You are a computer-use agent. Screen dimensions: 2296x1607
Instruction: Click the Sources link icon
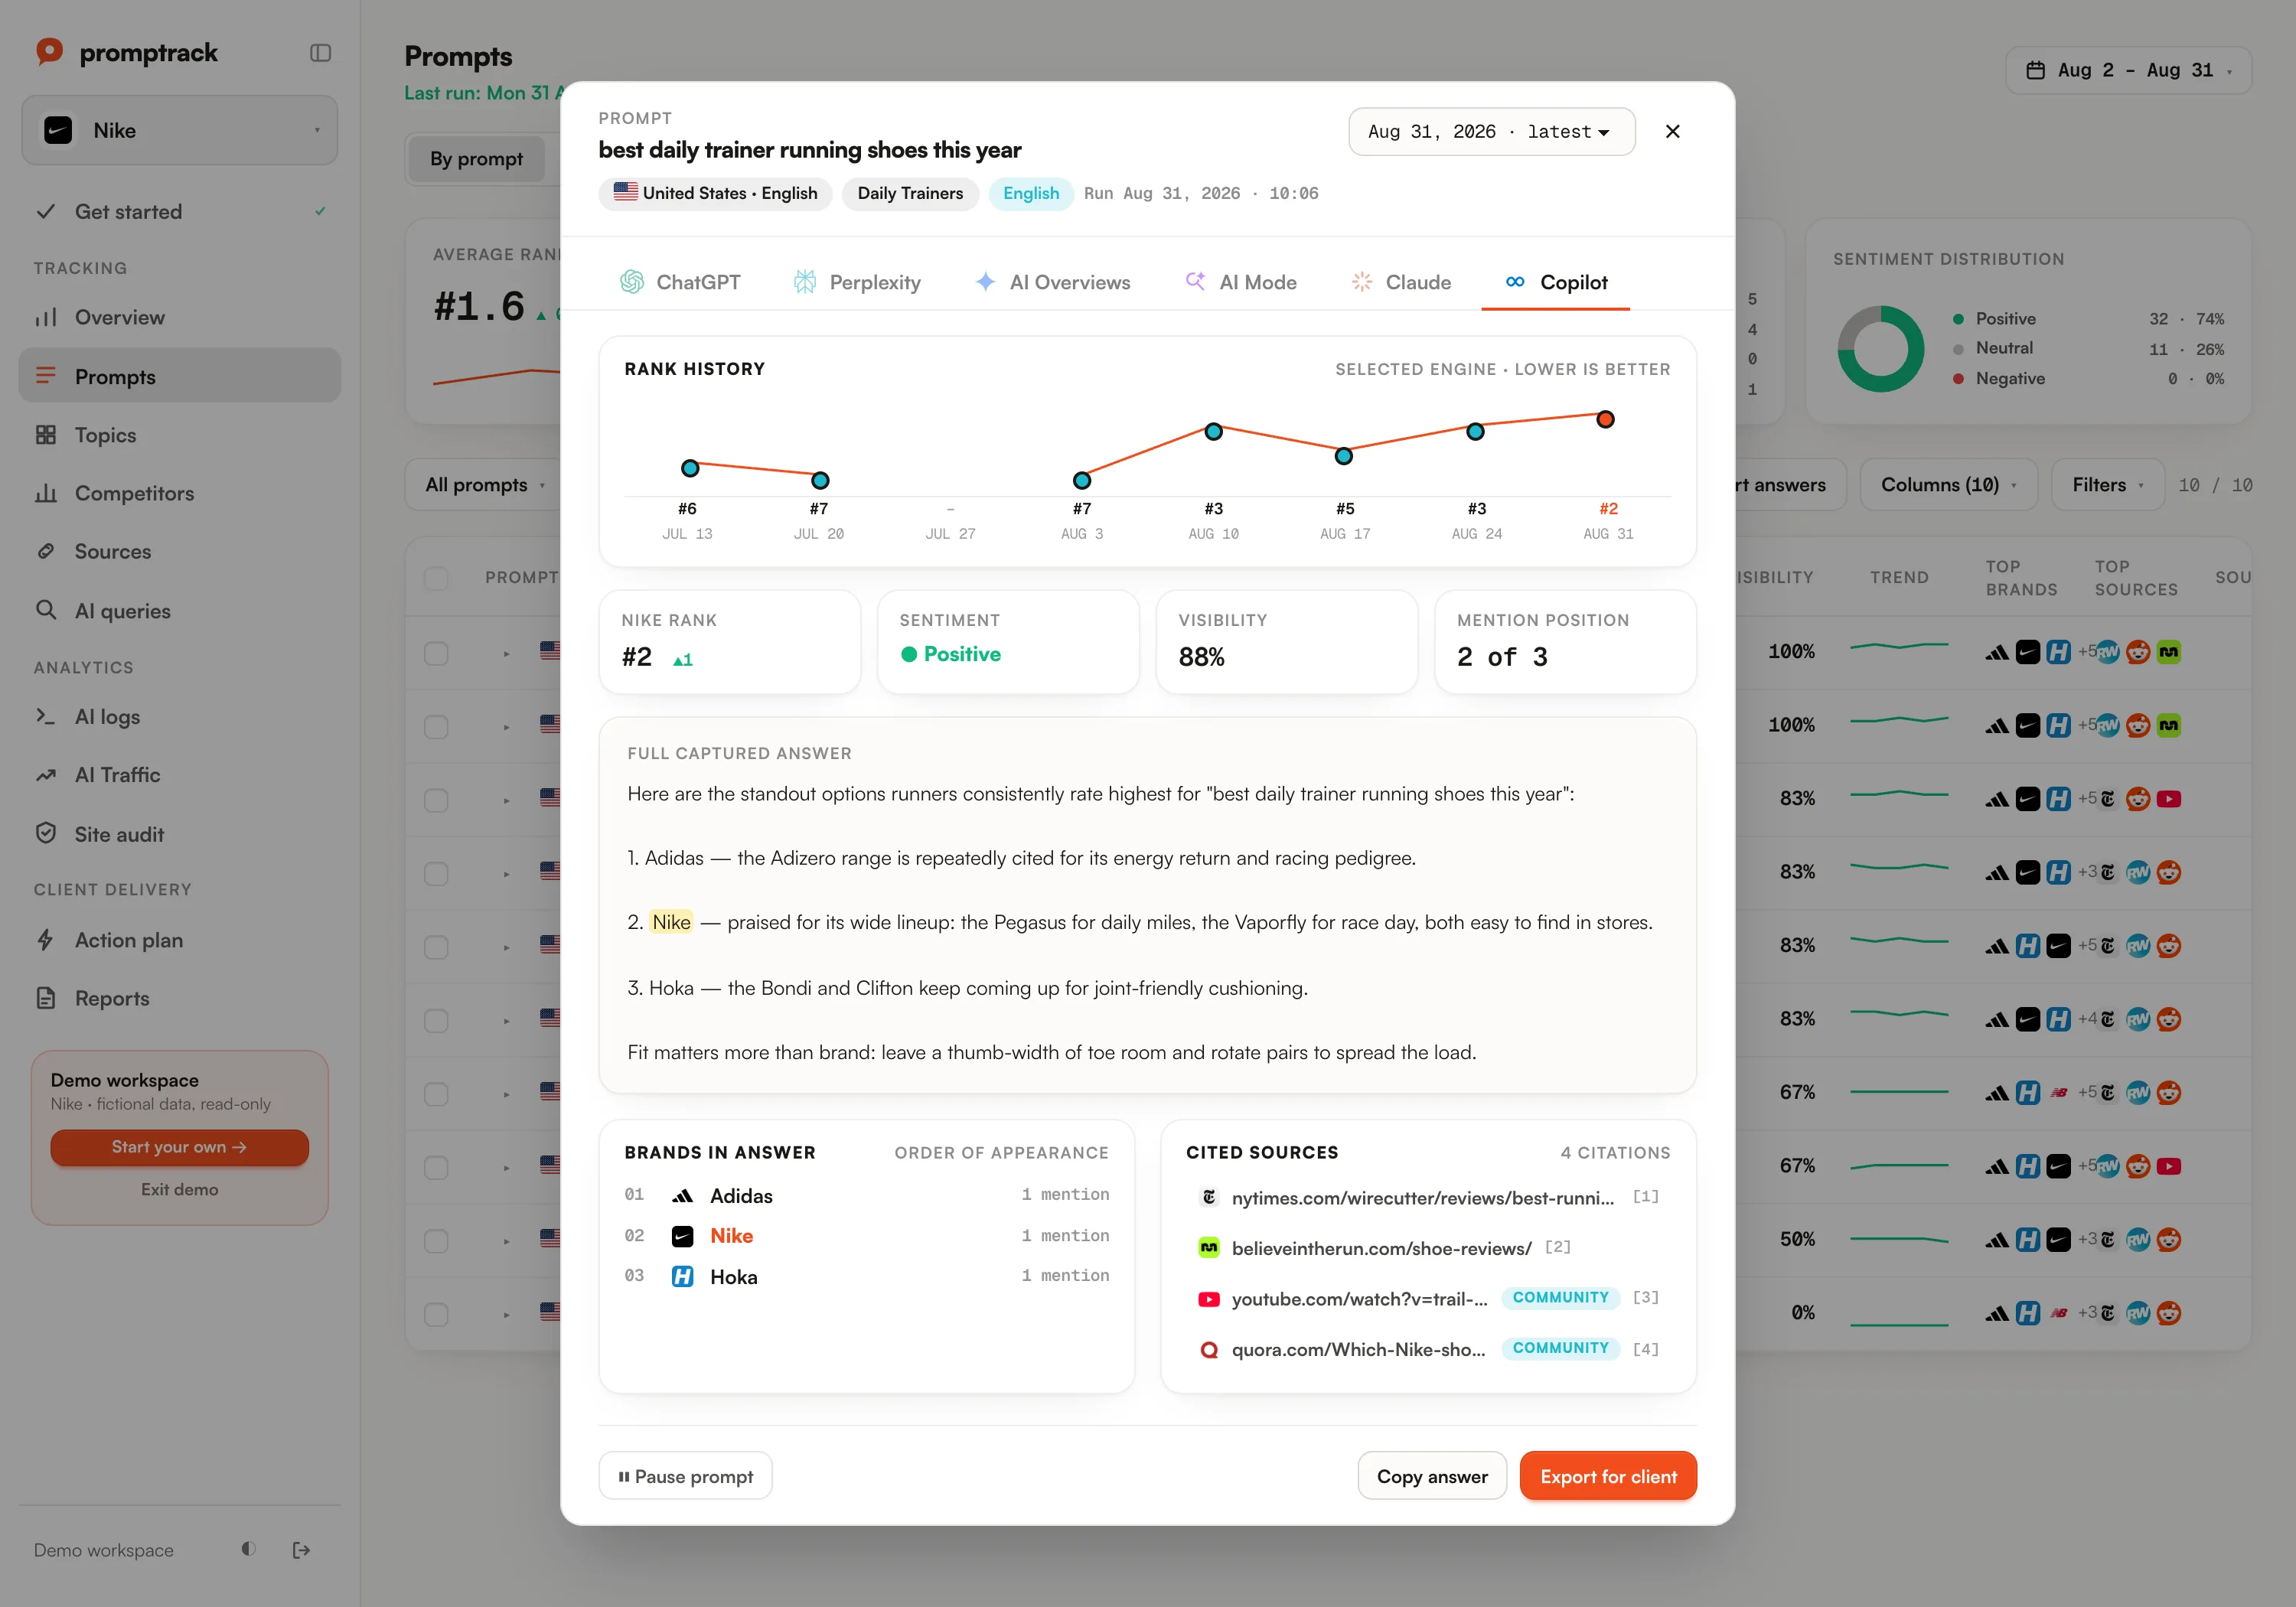46,551
